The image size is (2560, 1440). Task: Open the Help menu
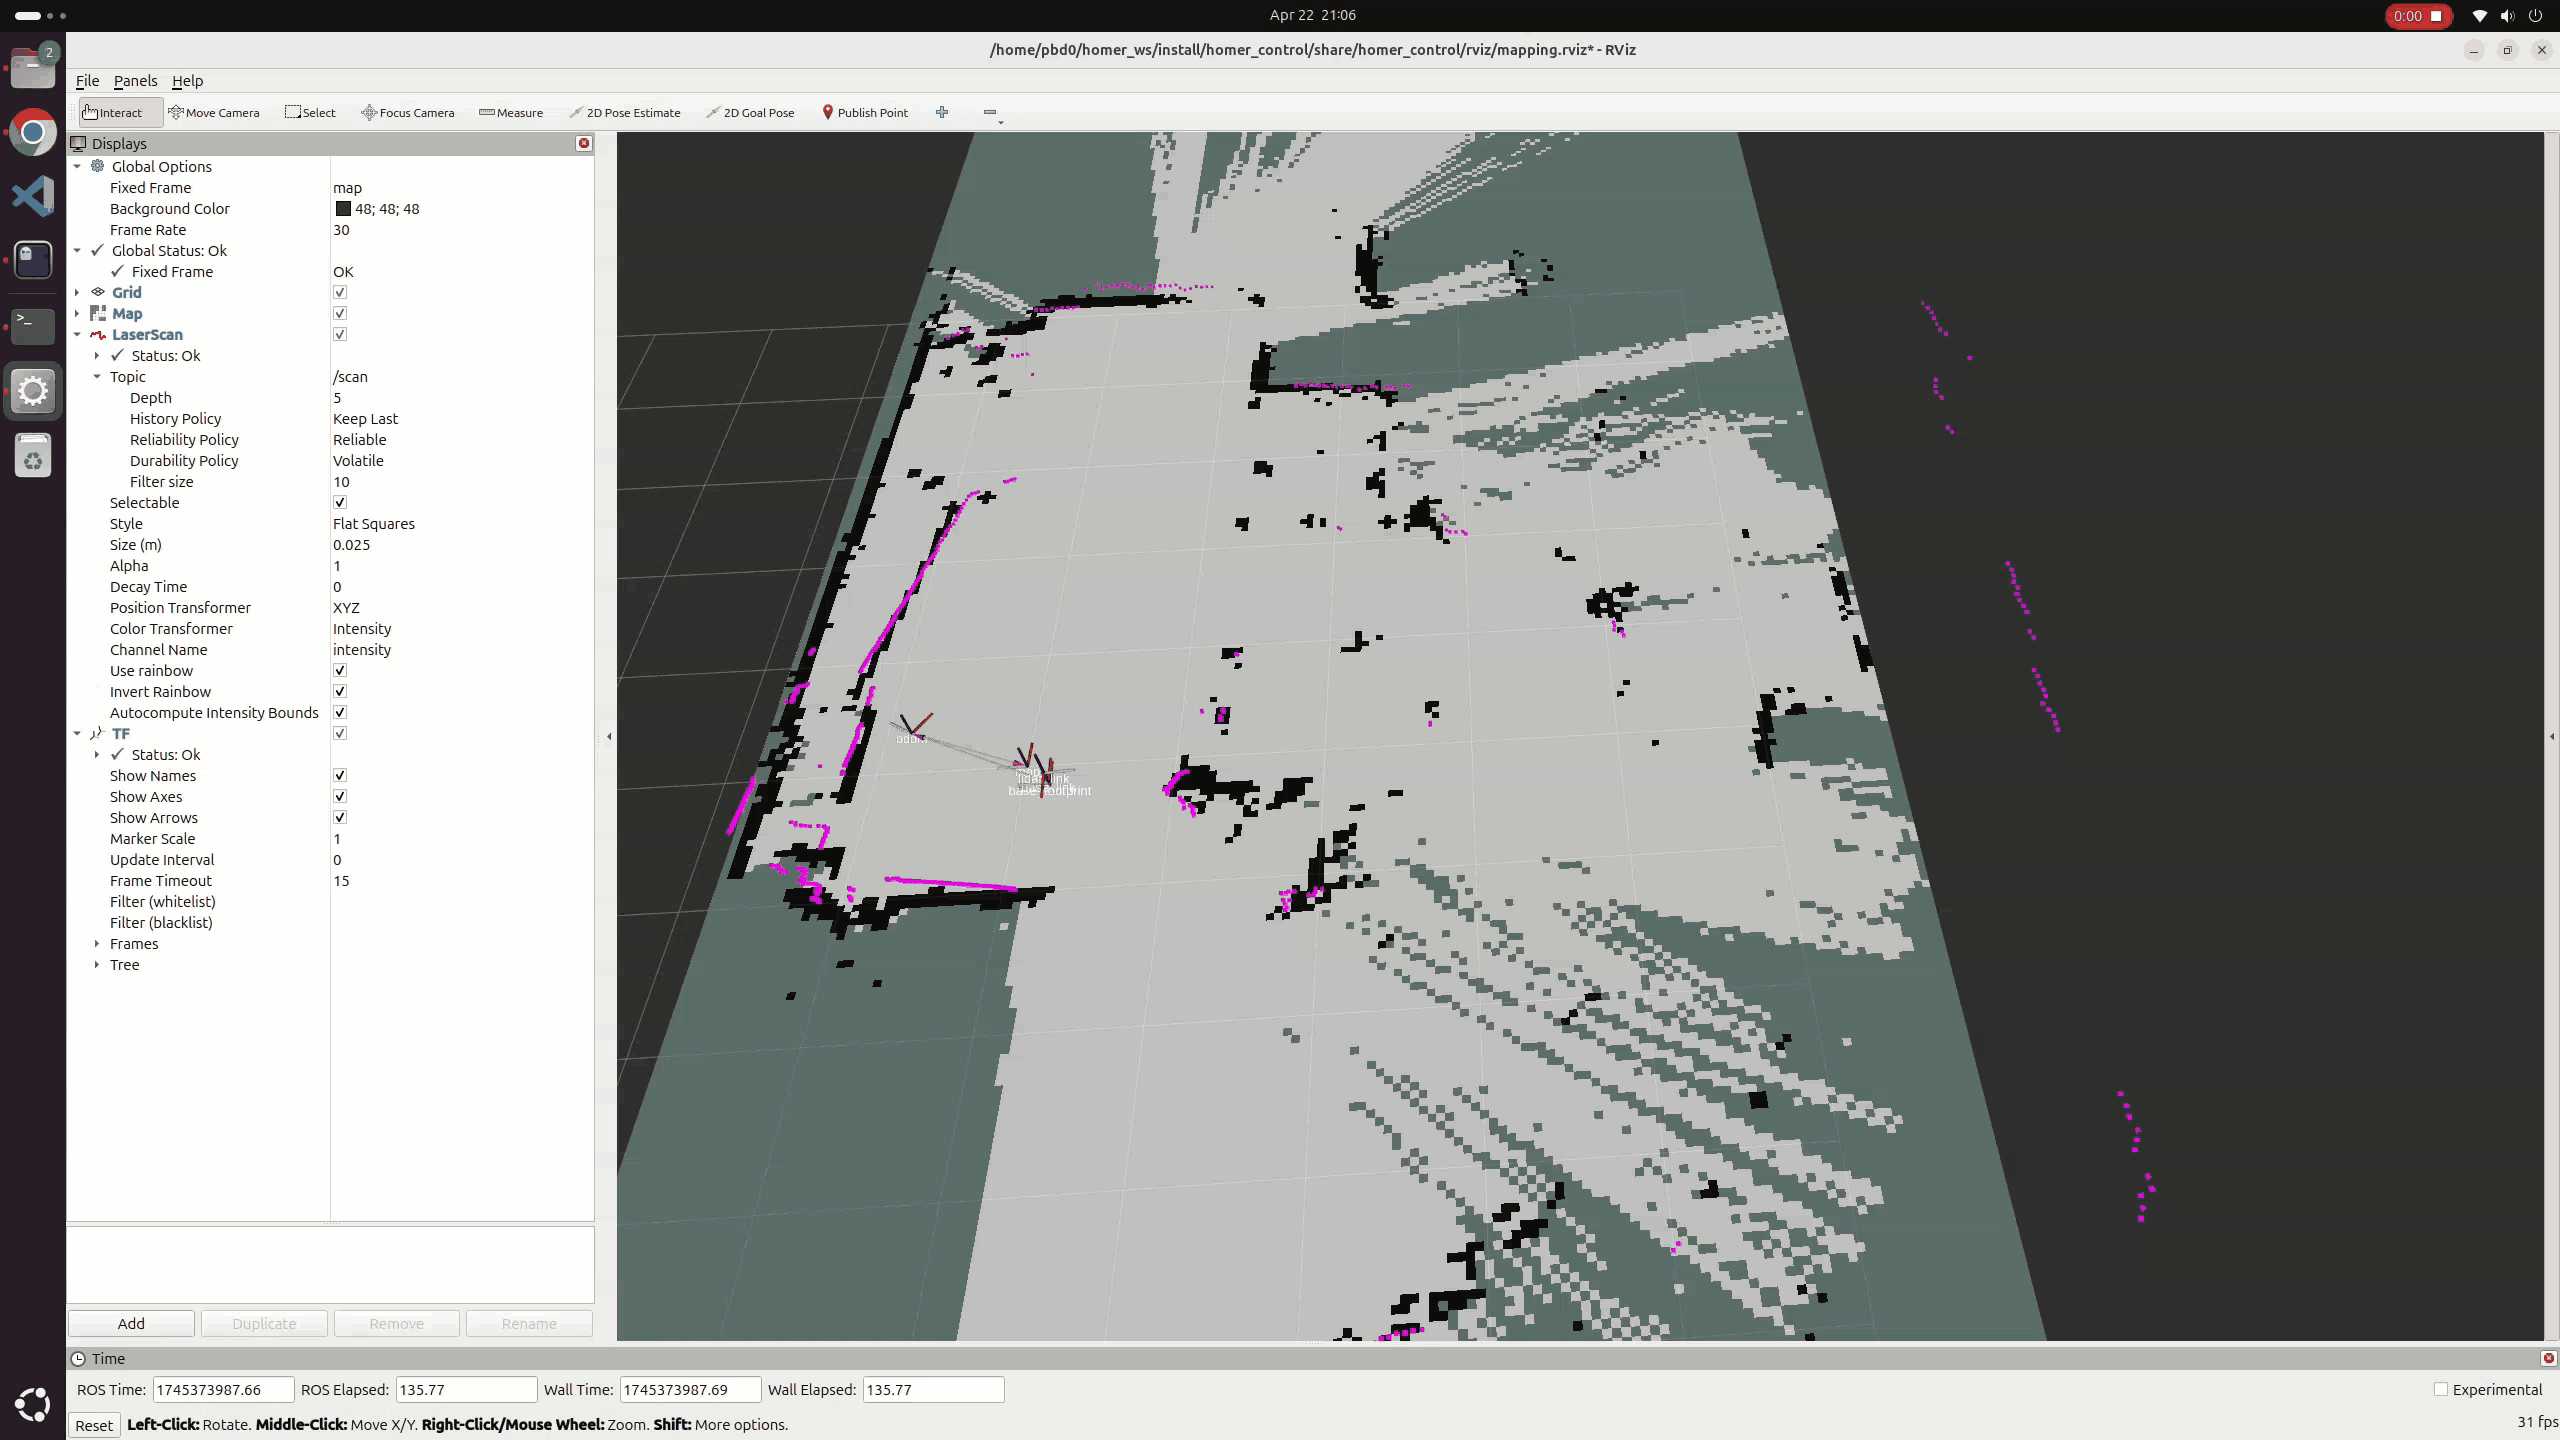click(x=187, y=80)
